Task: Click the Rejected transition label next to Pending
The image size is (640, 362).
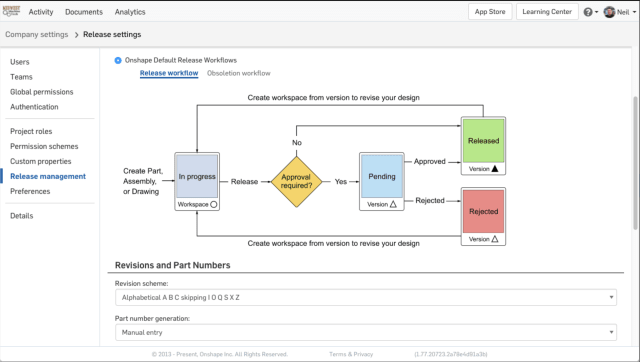Action: coord(430,200)
